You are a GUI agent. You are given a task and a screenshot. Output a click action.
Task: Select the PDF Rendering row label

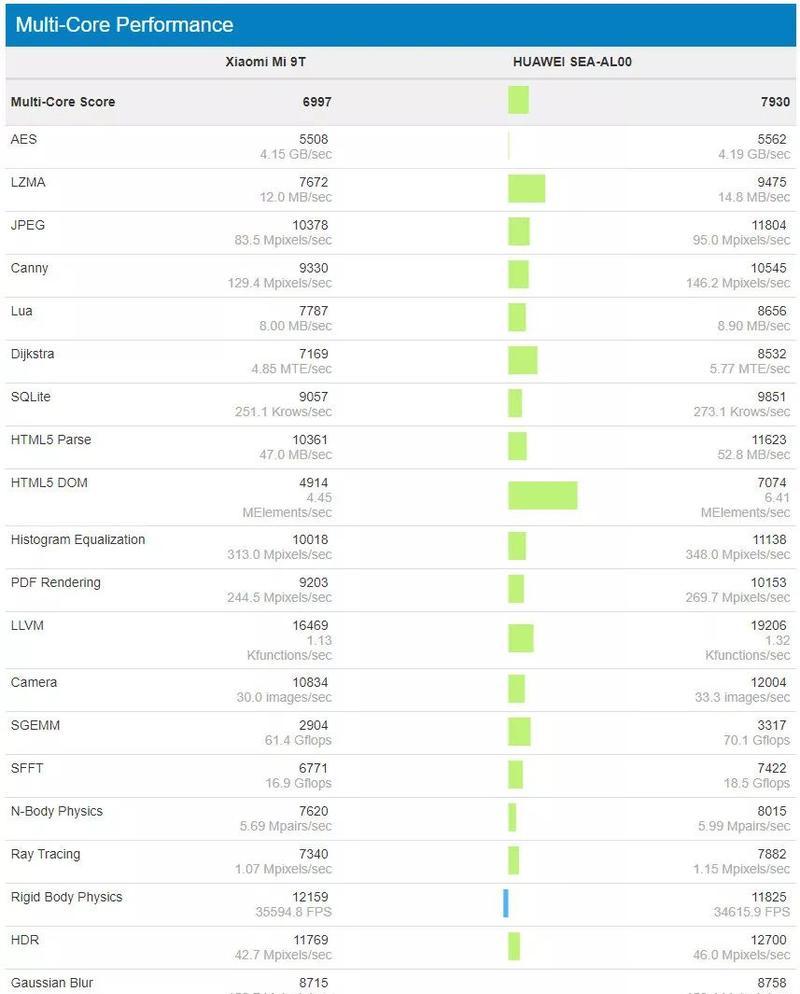click(56, 582)
